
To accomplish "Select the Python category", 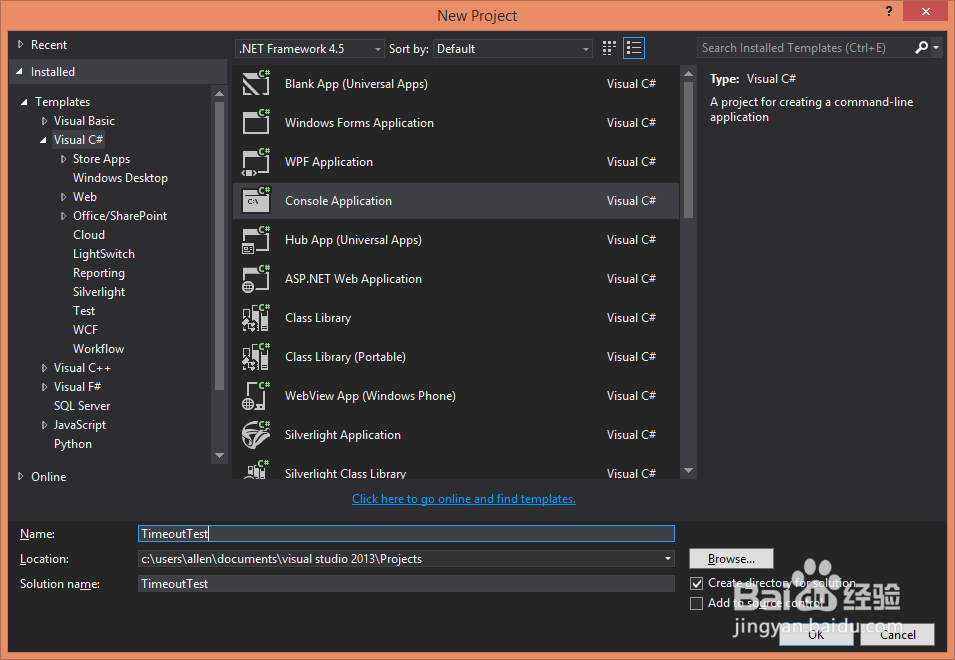I will (x=72, y=444).
